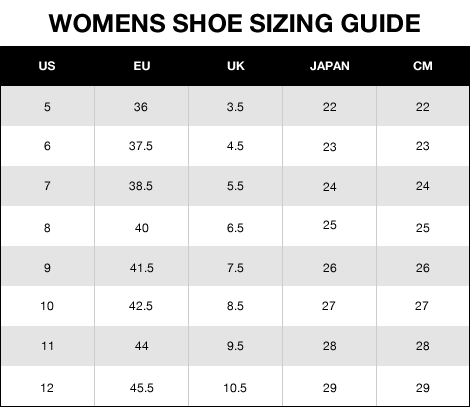Click the US column header
The height and width of the screenshot is (407, 470).
pyautogui.click(x=47, y=66)
